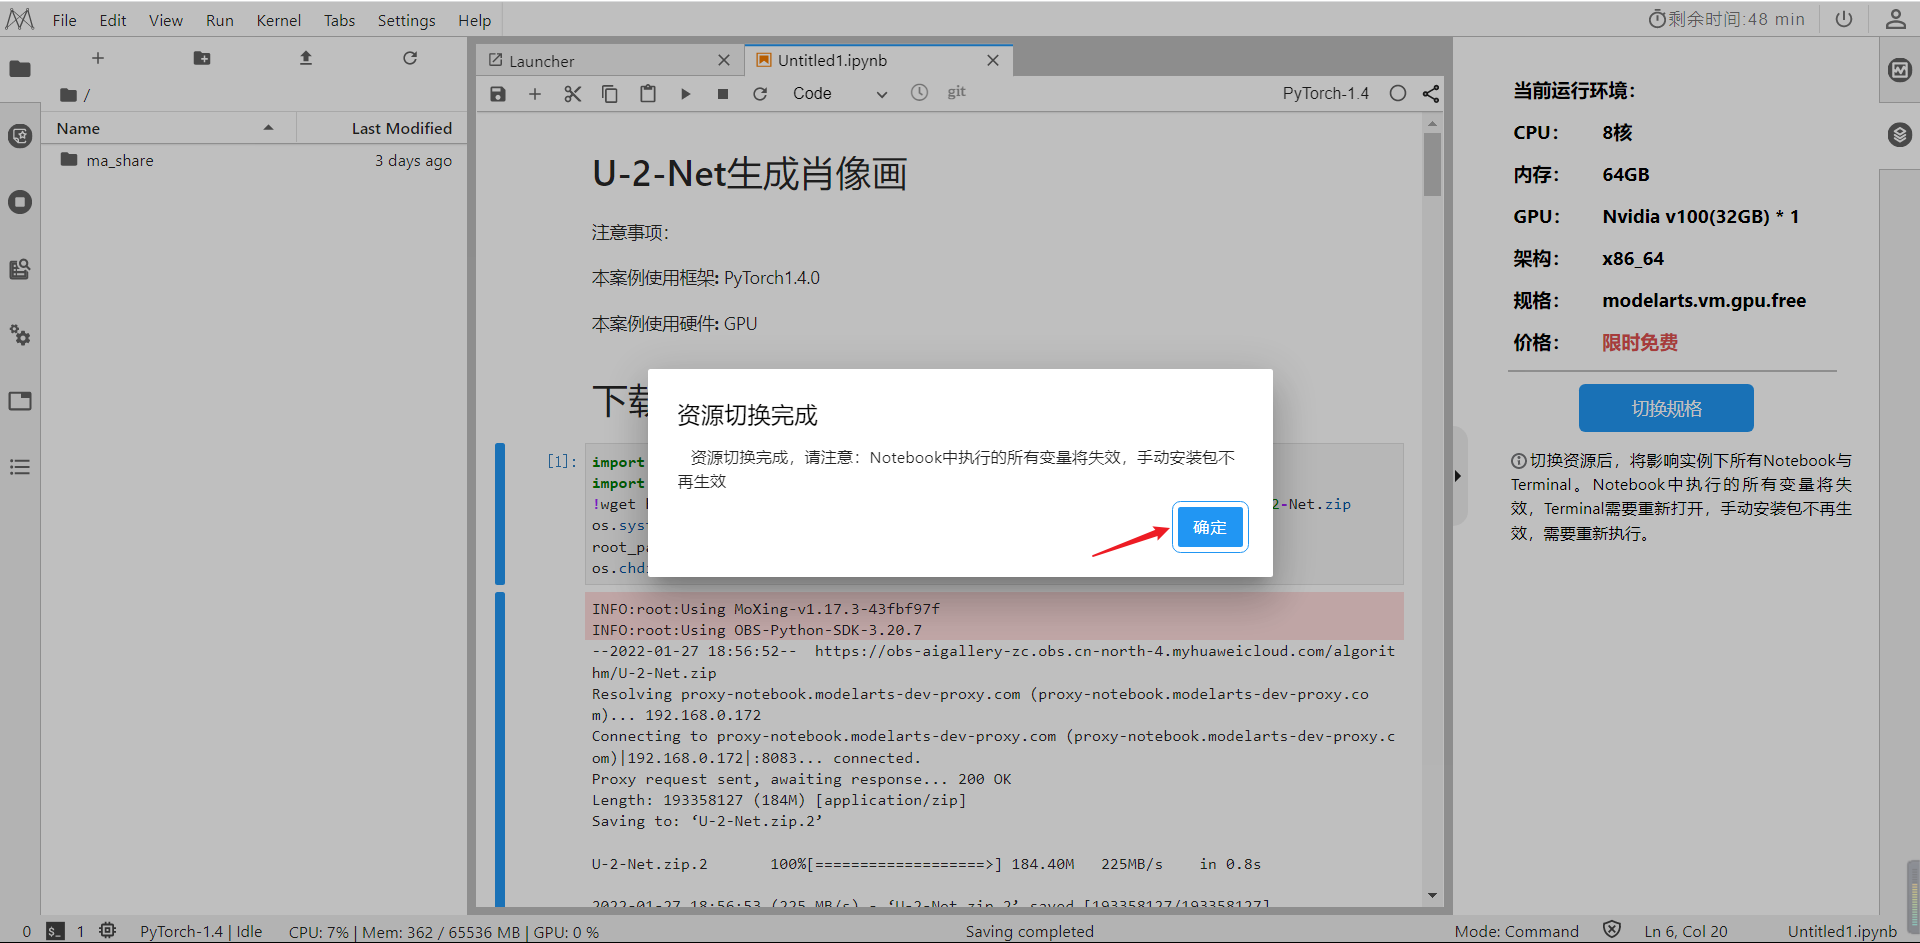Collapse right panel with arrow handle
This screenshot has width=1920, height=943.
tap(1459, 476)
